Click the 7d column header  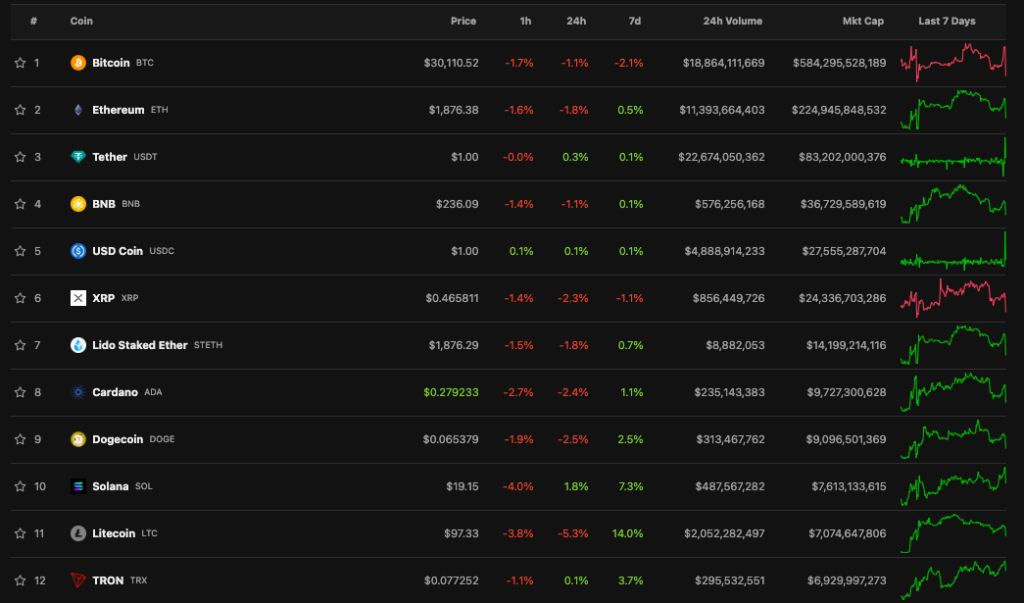[636, 21]
